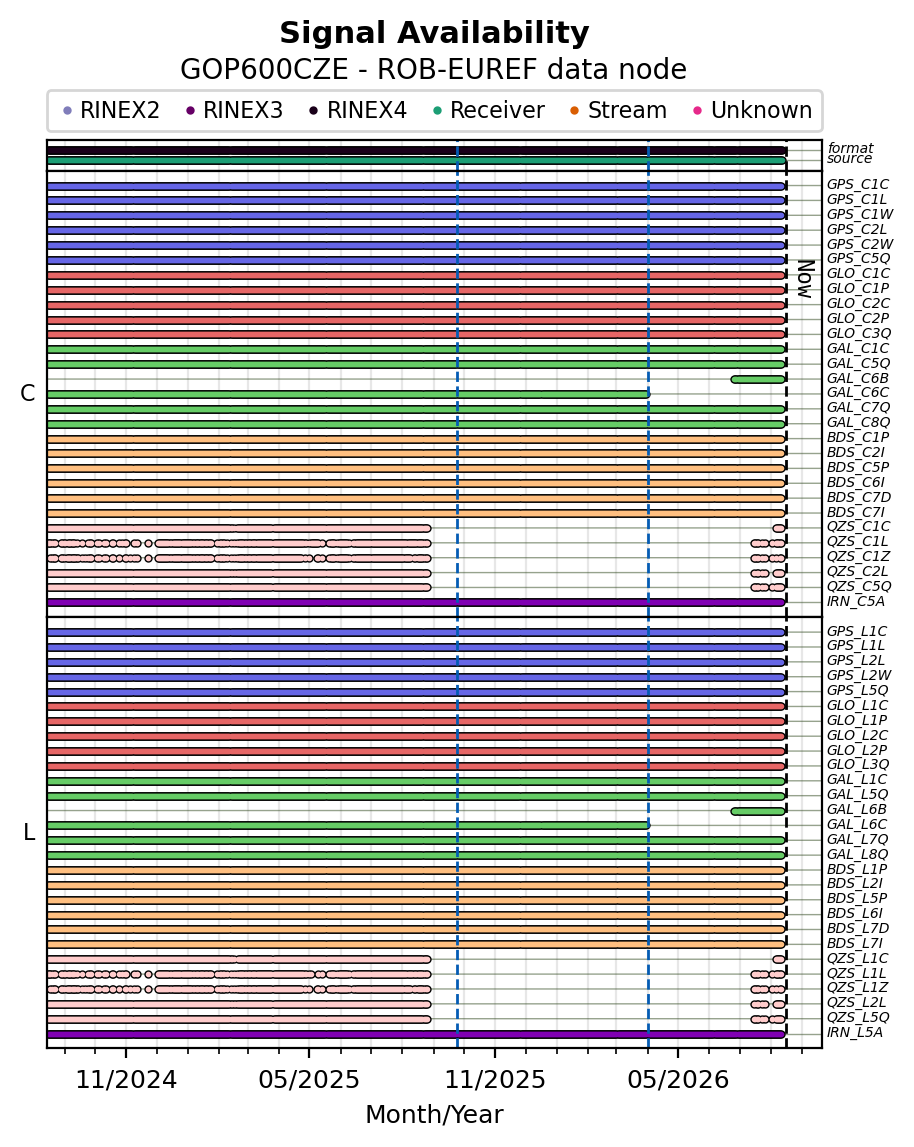Click the QZS_L5Q row label
This screenshot has height=1147, width=914.
pyautogui.click(x=858, y=1017)
